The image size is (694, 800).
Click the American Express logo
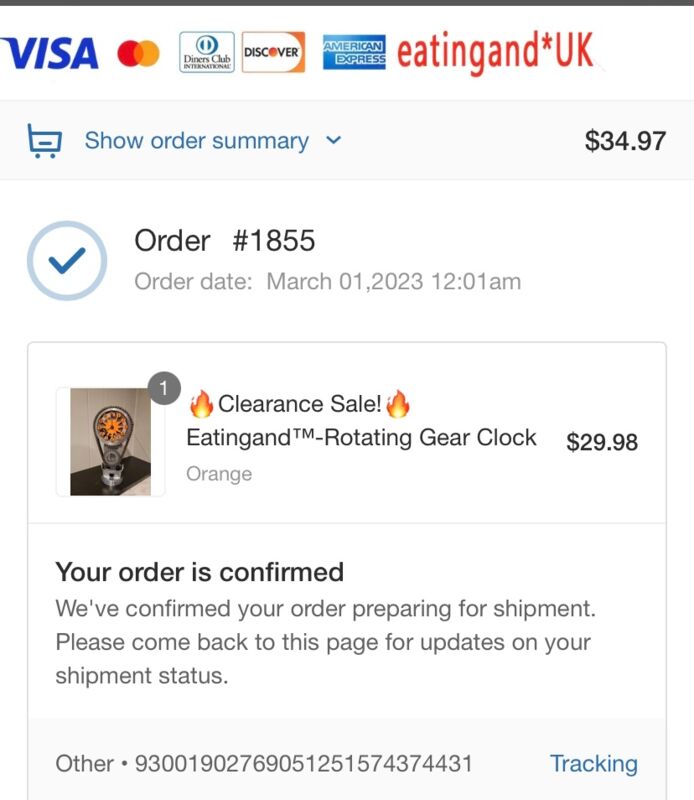click(354, 52)
